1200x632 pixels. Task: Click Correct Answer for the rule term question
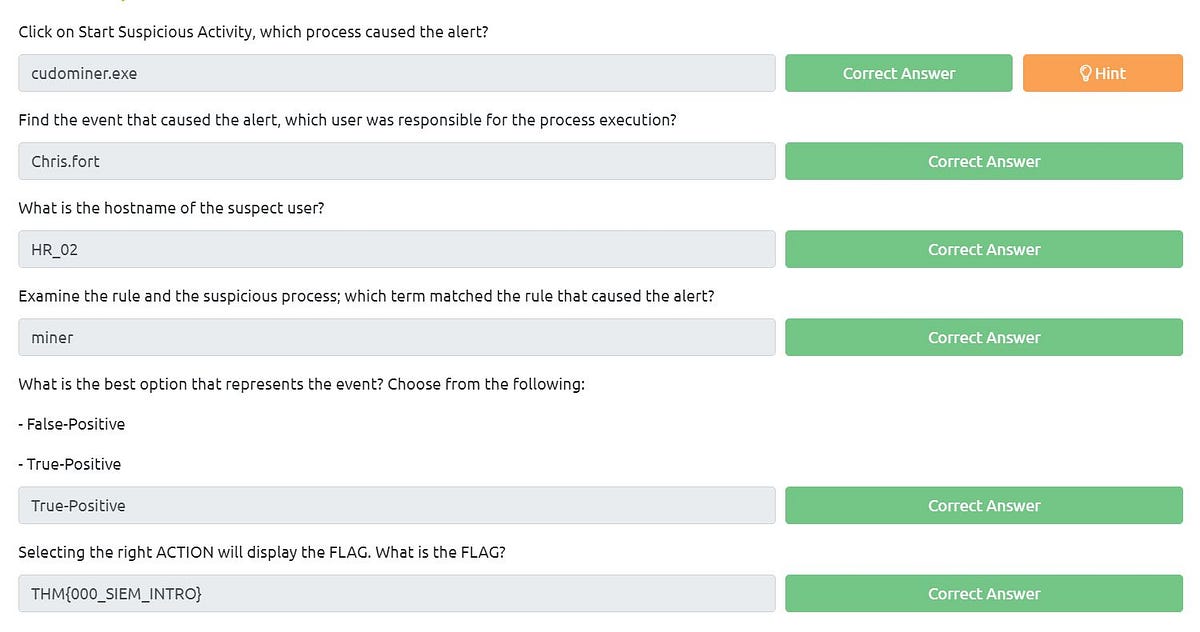(983, 337)
